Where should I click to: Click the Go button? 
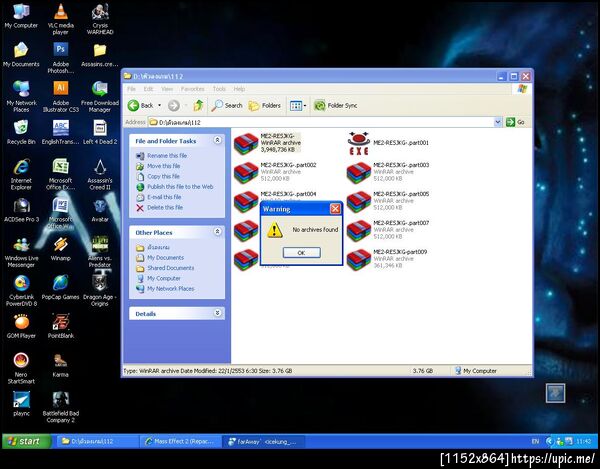pos(515,122)
